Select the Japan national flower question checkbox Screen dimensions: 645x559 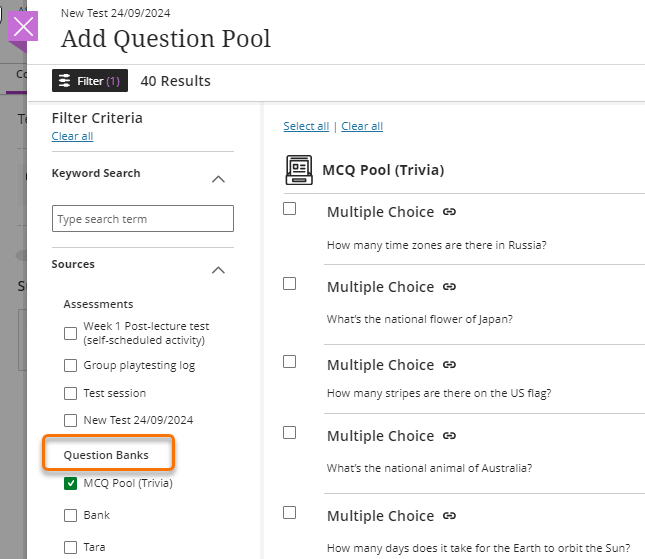(290, 284)
